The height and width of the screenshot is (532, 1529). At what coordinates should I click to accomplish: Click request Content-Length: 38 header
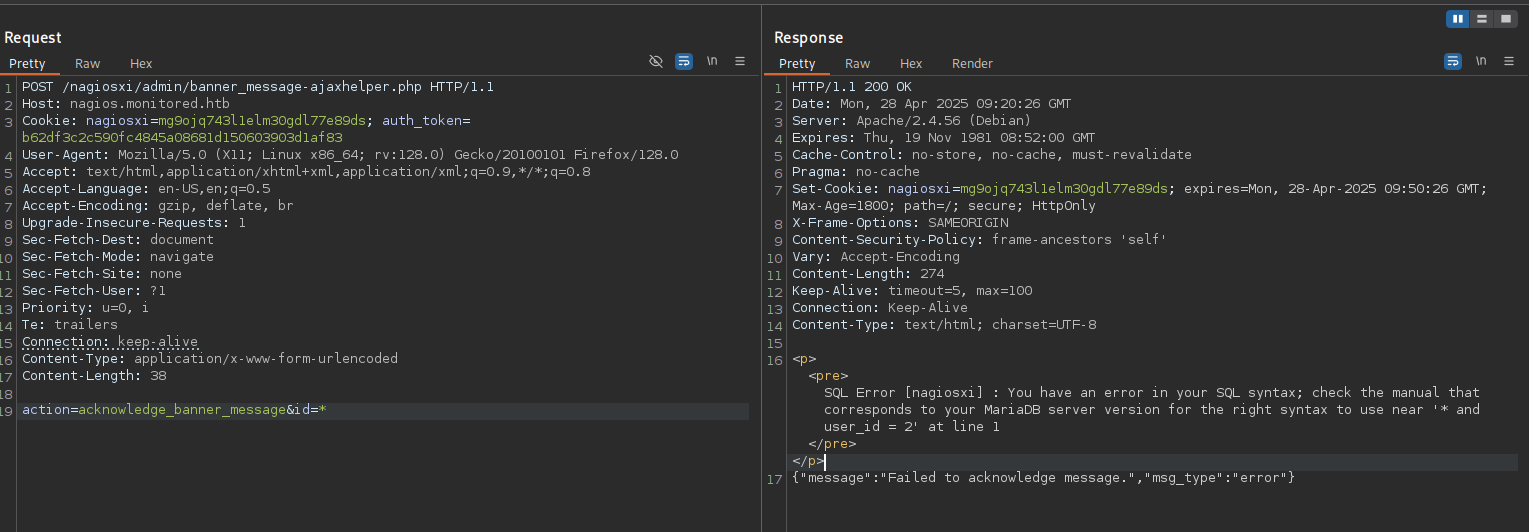click(x=94, y=375)
